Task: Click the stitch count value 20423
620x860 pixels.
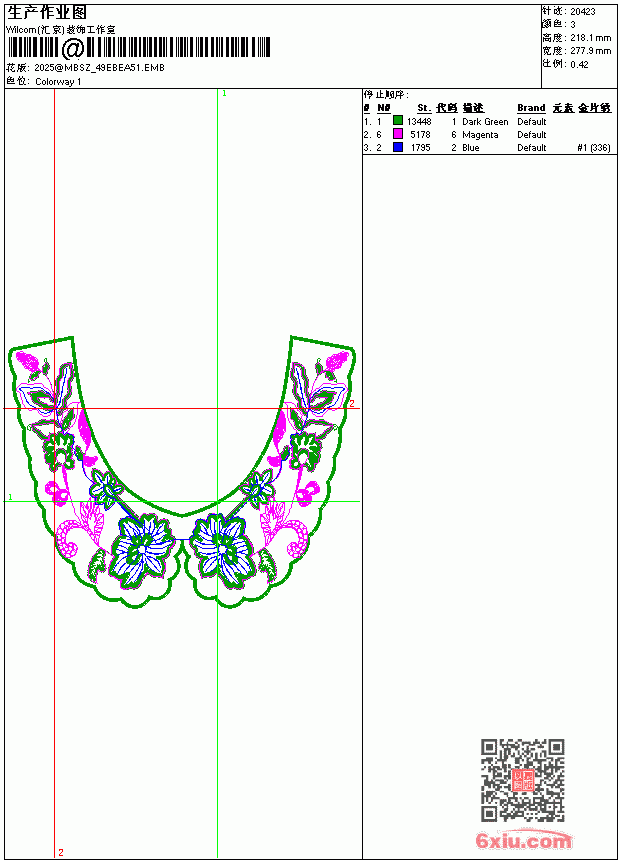Action: pyautogui.click(x=583, y=12)
